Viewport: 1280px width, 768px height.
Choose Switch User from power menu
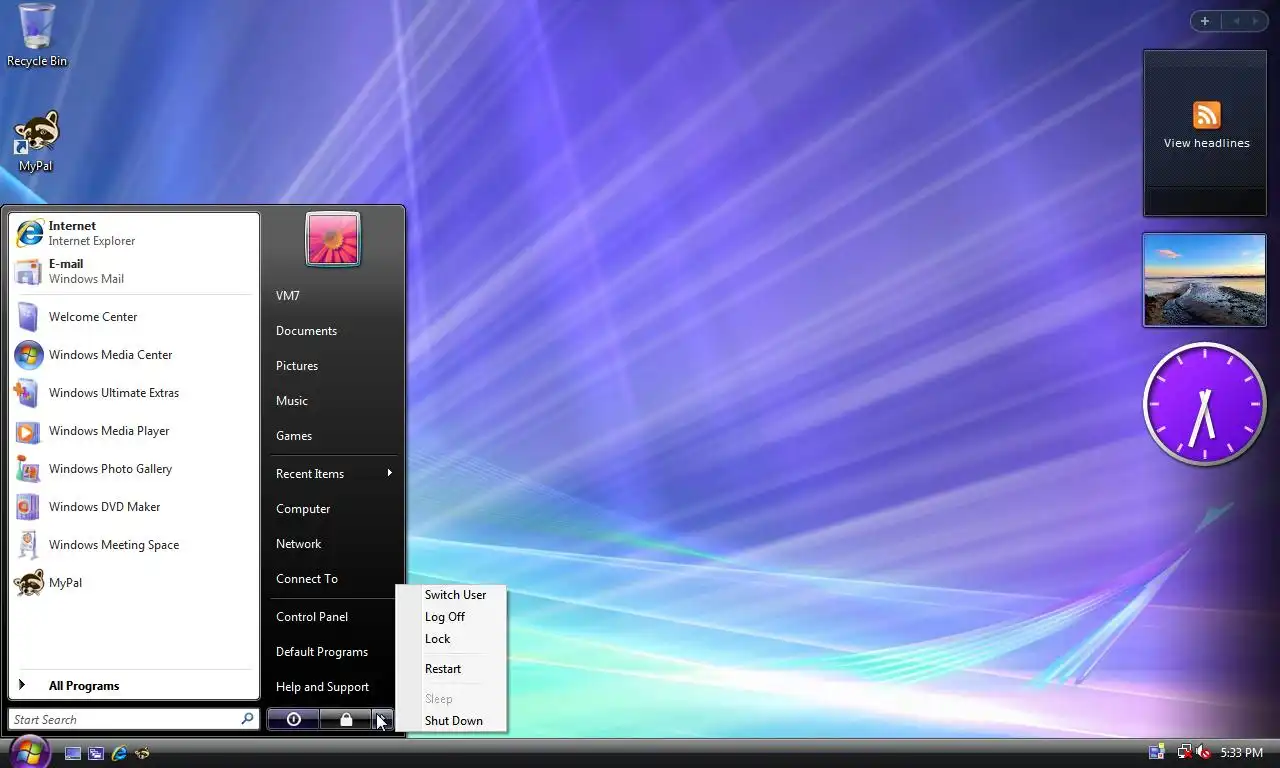[x=455, y=595]
